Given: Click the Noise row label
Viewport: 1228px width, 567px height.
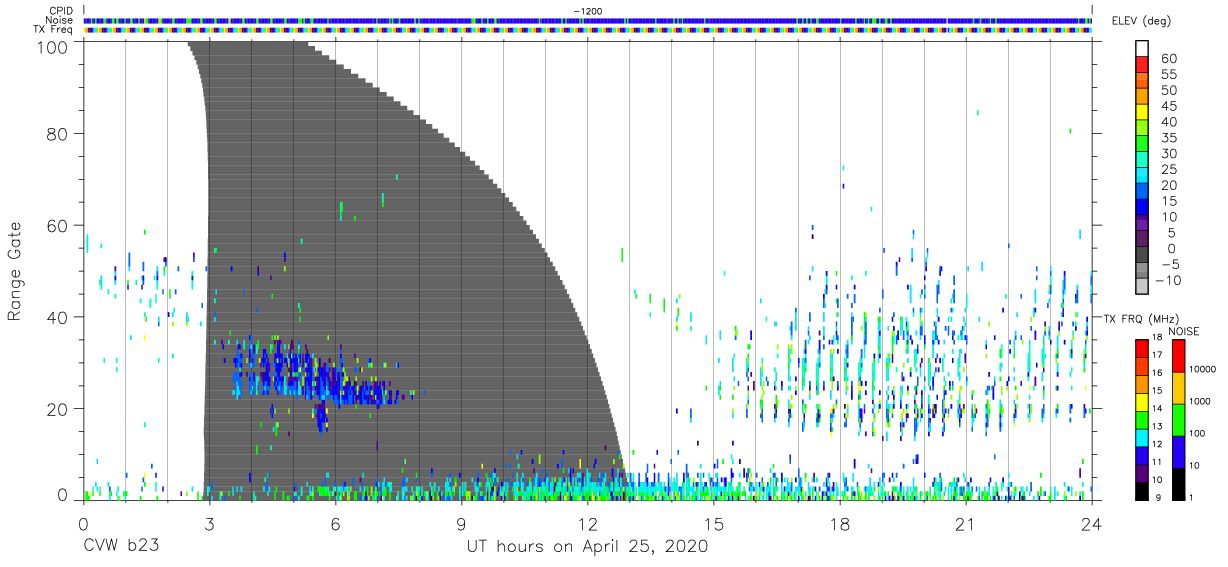Looking at the screenshot, I should point(58,20).
